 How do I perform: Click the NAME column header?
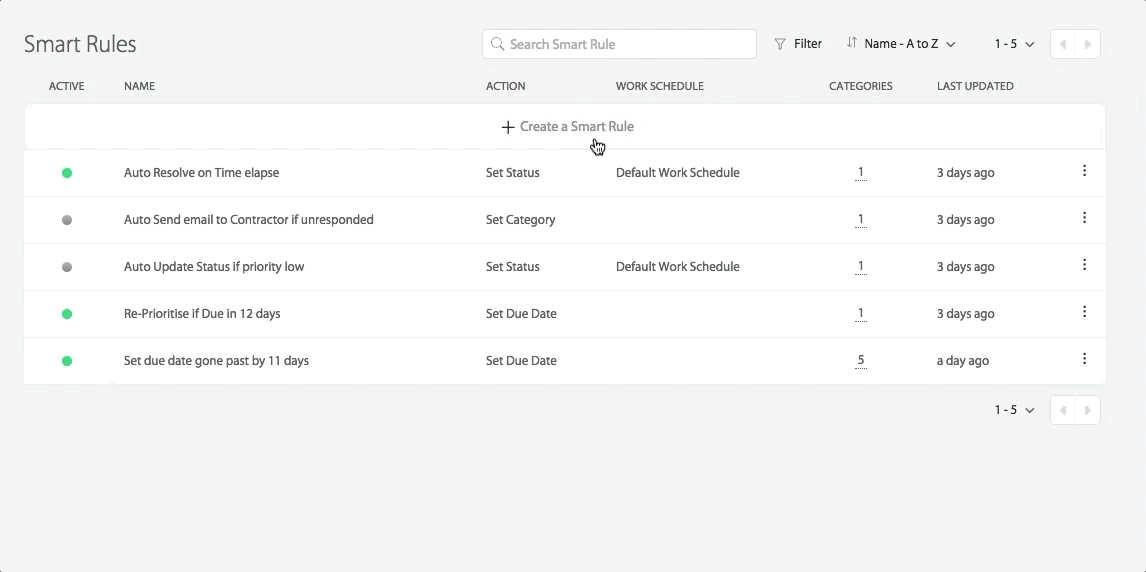pyautogui.click(x=140, y=86)
